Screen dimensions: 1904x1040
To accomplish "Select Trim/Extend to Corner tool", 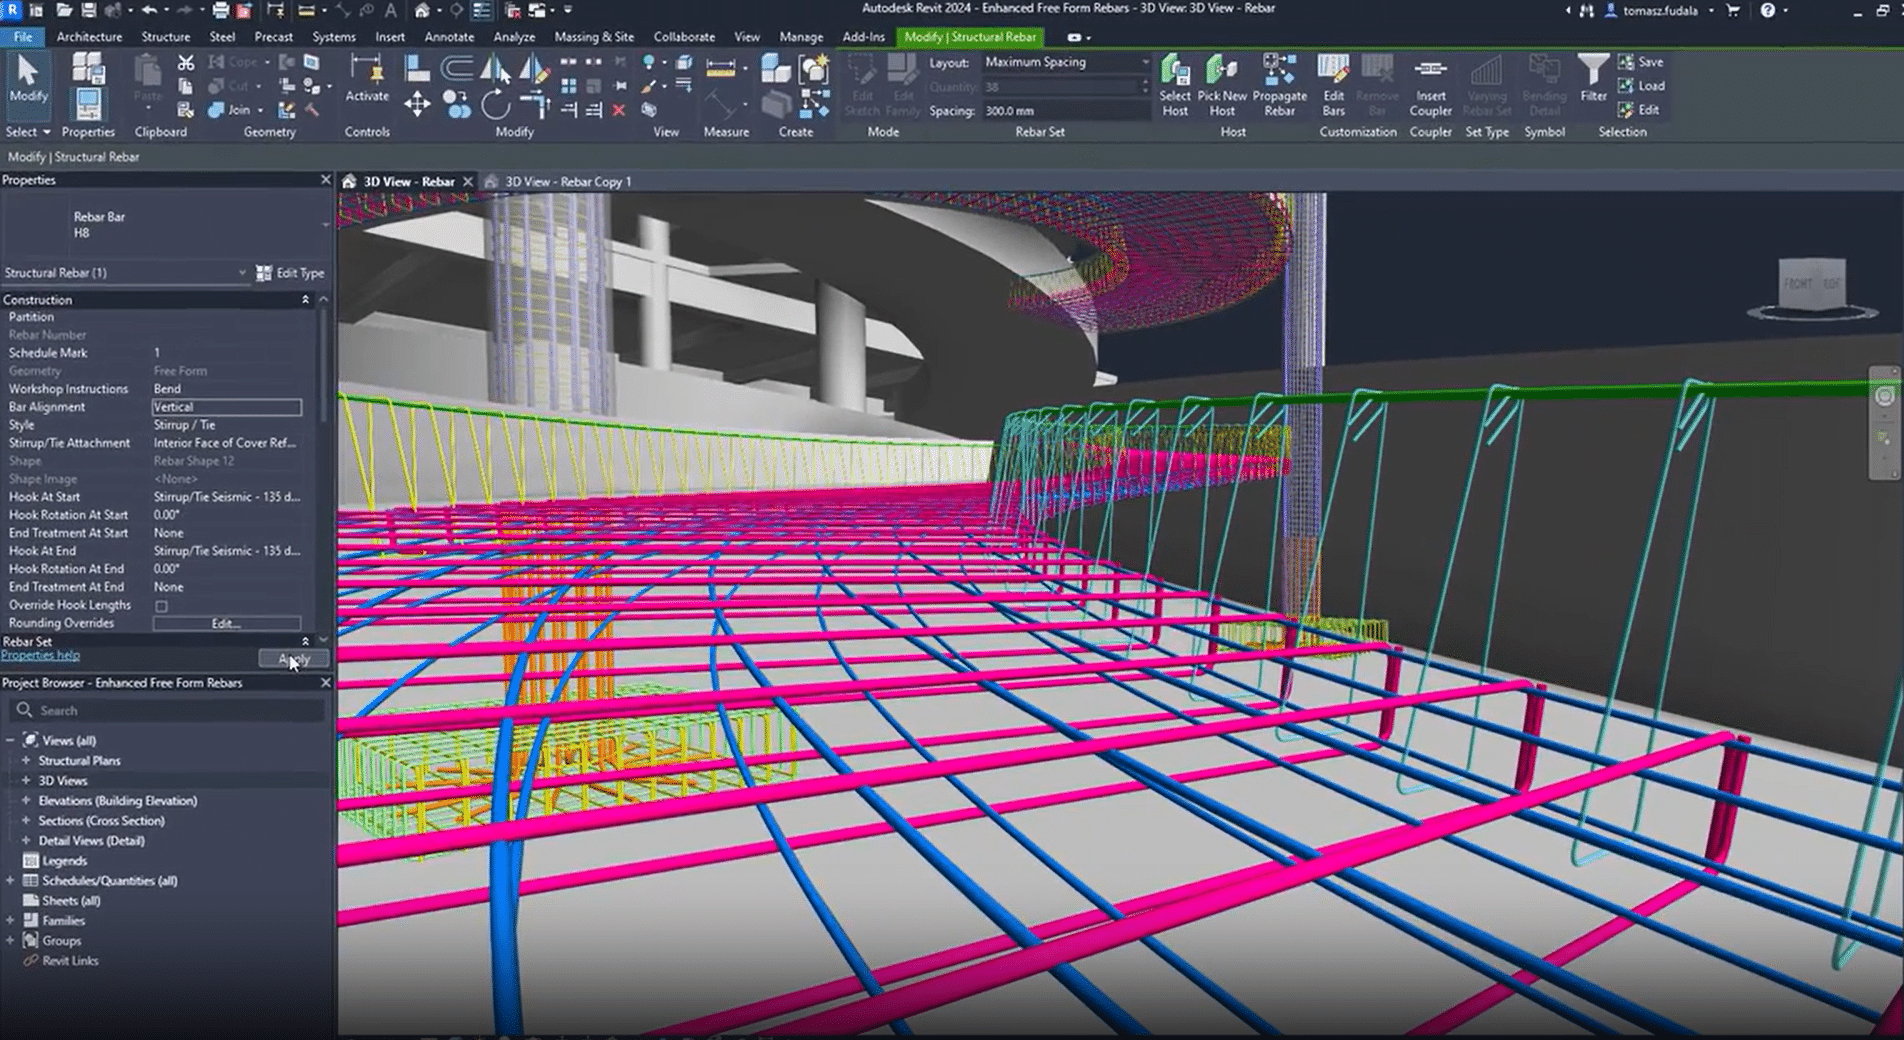I will point(535,104).
